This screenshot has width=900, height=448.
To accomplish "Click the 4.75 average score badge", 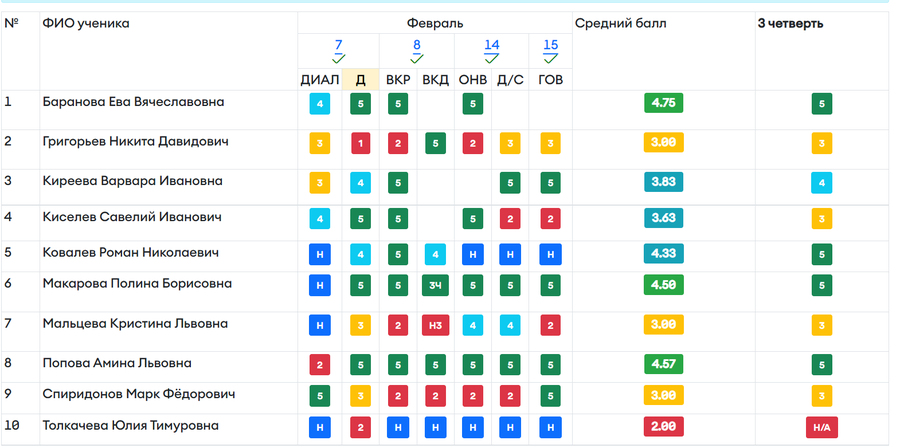I will tap(663, 103).
